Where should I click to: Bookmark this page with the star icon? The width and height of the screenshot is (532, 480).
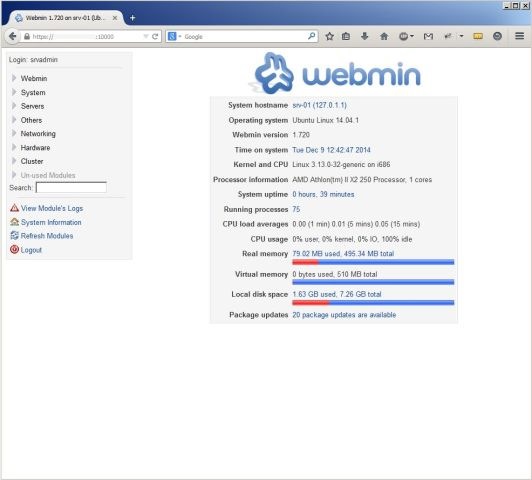(x=329, y=36)
